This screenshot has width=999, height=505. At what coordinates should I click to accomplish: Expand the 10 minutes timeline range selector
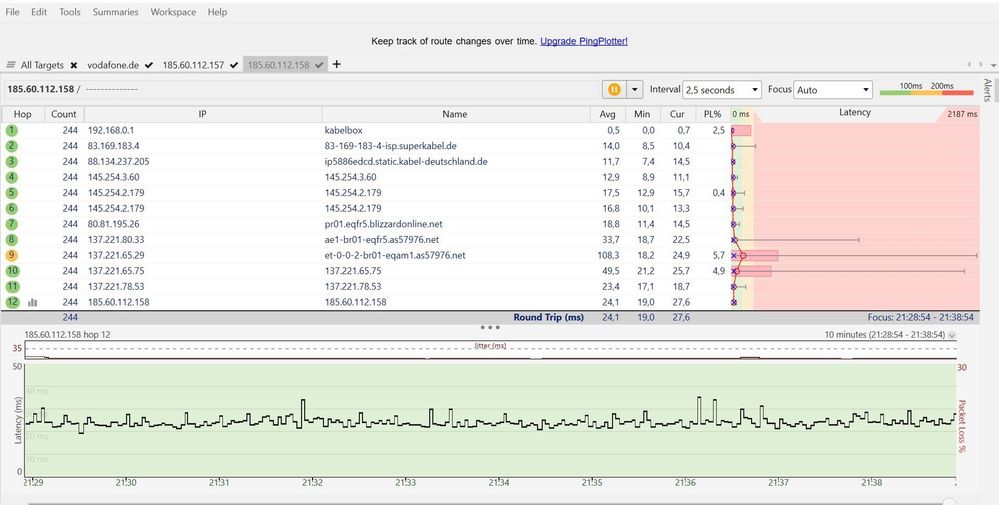pyautogui.click(x=951, y=335)
